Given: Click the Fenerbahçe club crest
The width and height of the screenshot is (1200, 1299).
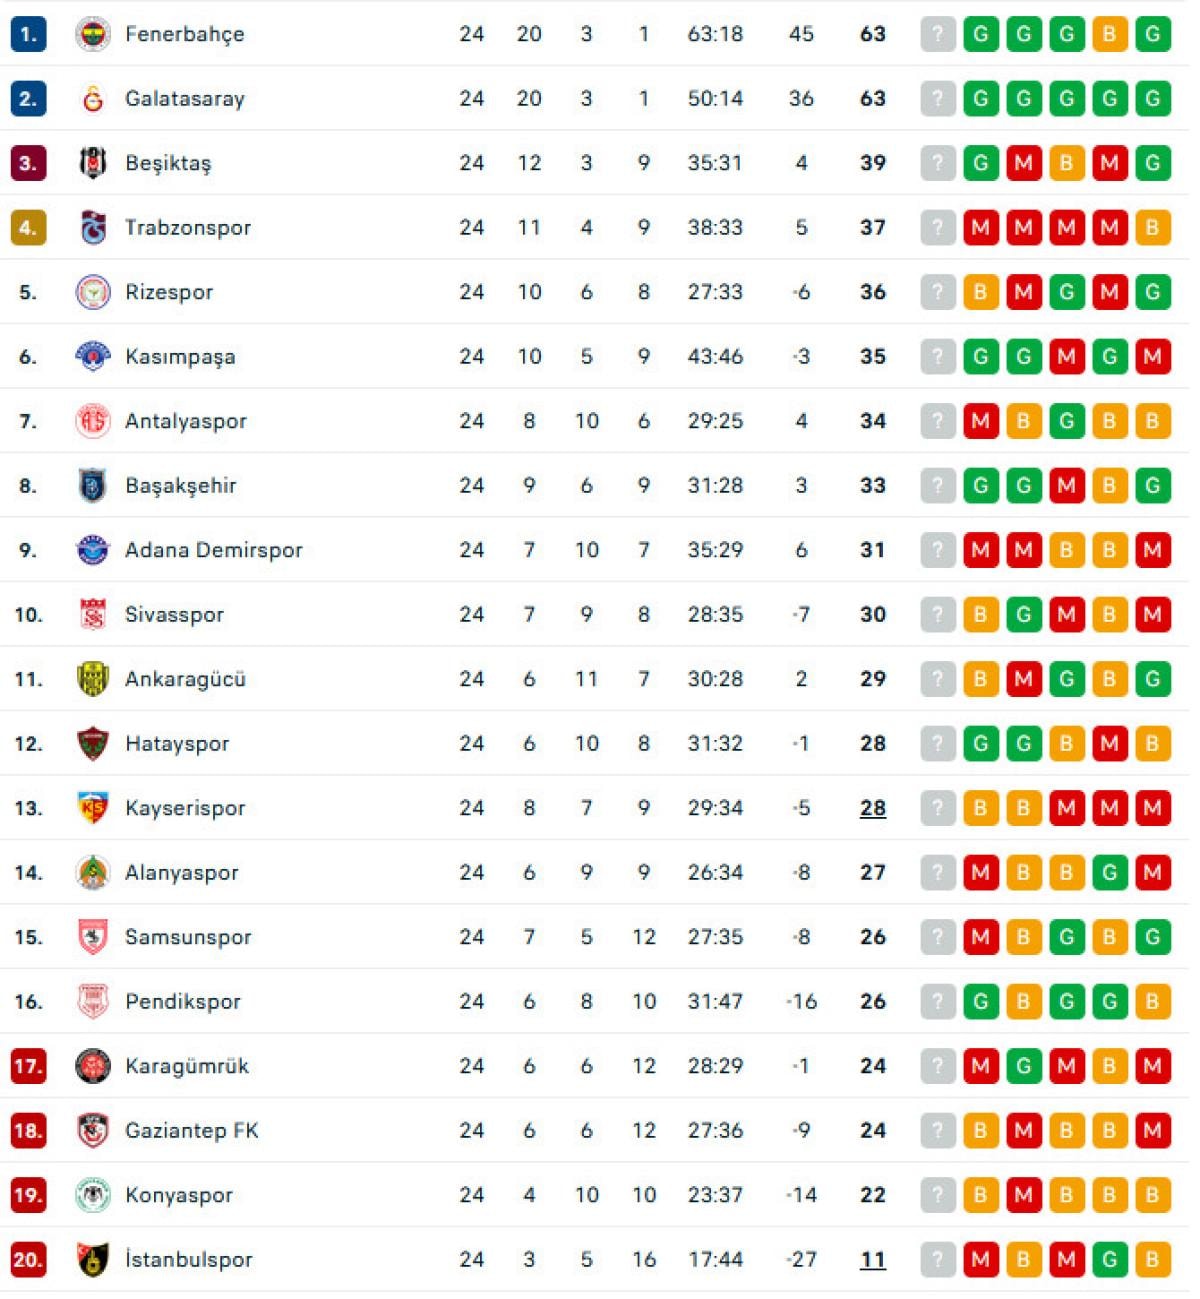Looking at the screenshot, I should tap(93, 34).
